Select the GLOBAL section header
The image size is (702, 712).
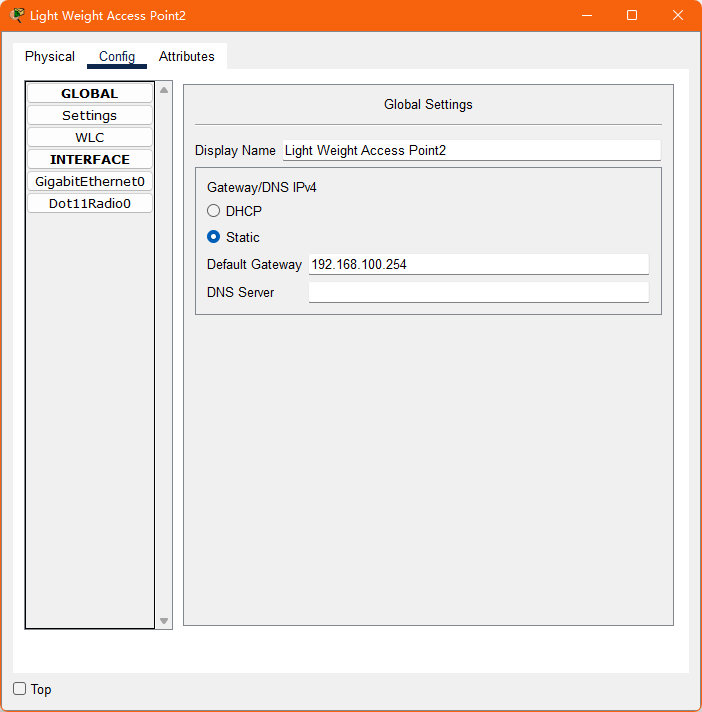tap(89, 94)
